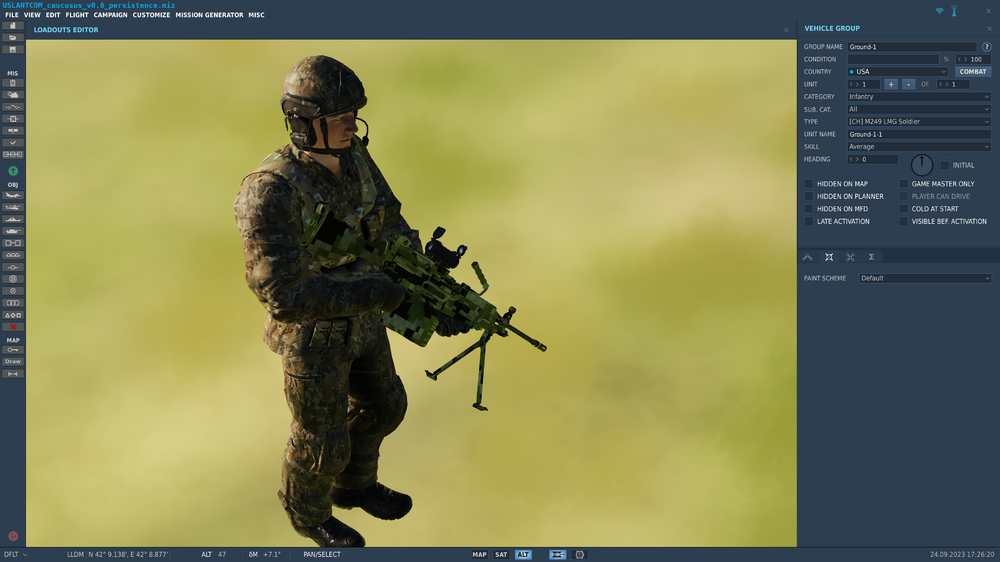
Task: Switch to MAP view button
Action: point(480,554)
